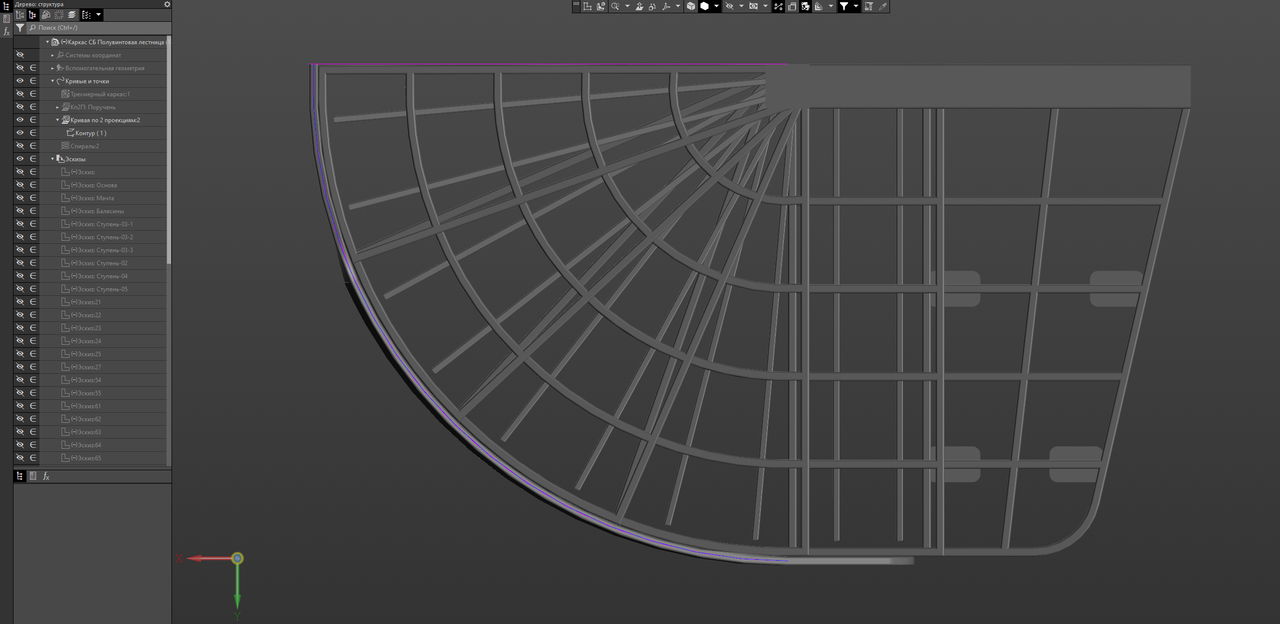Select Эскиз: Мачта in the tree
The height and width of the screenshot is (624, 1280).
(x=92, y=198)
